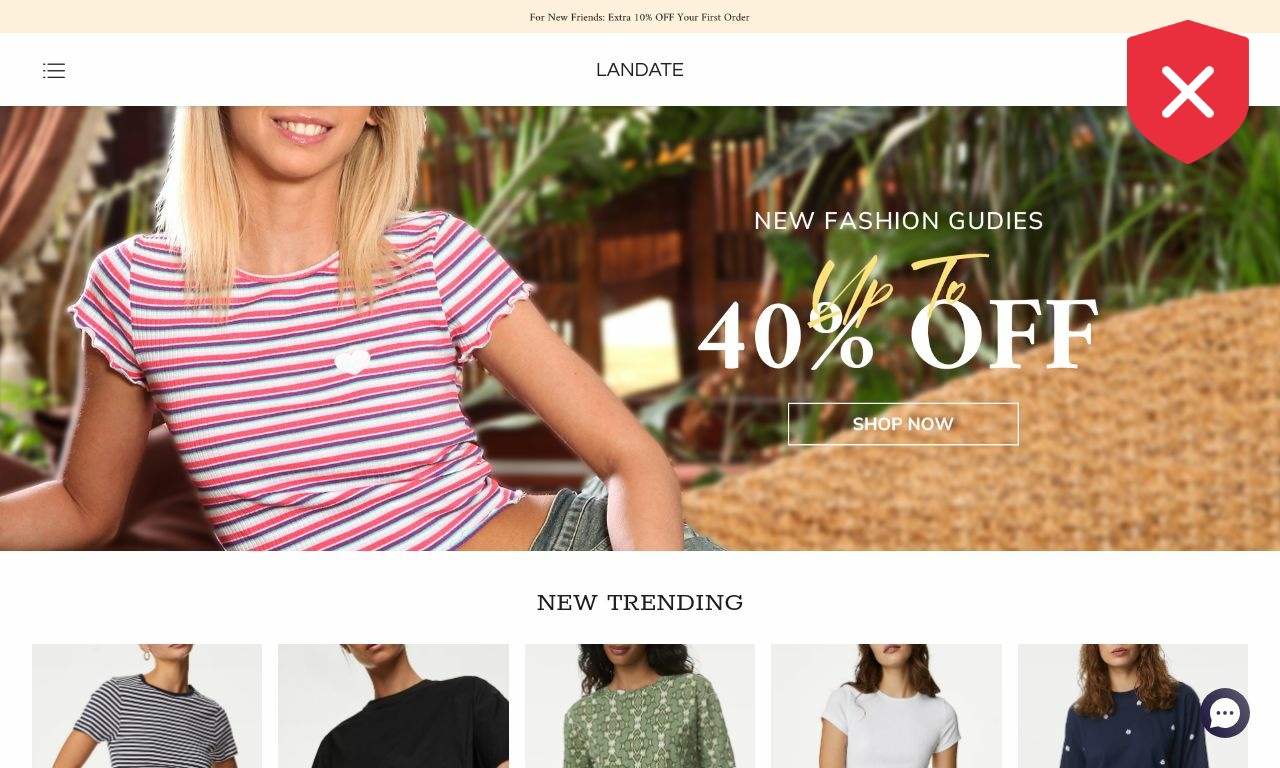Click the 40% OFF hero text

[898, 335]
